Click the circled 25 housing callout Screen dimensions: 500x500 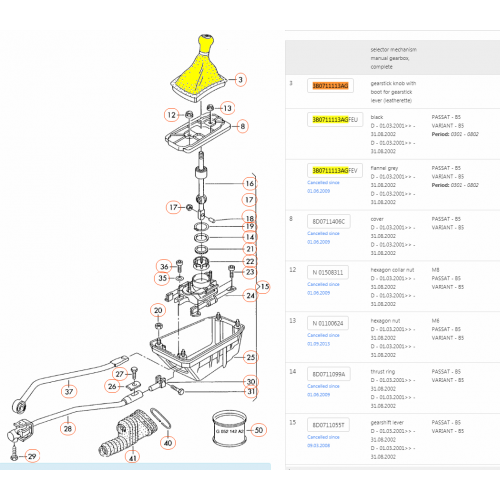coord(251,357)
